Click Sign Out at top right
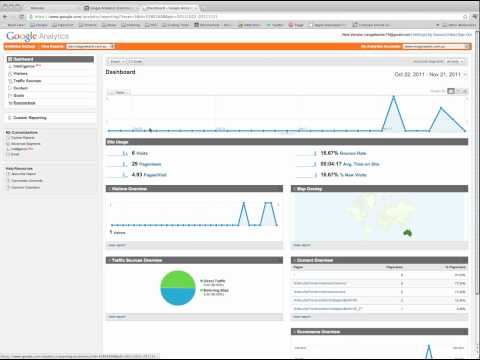This screenshot has height=360, width=480. pos(466,35)
